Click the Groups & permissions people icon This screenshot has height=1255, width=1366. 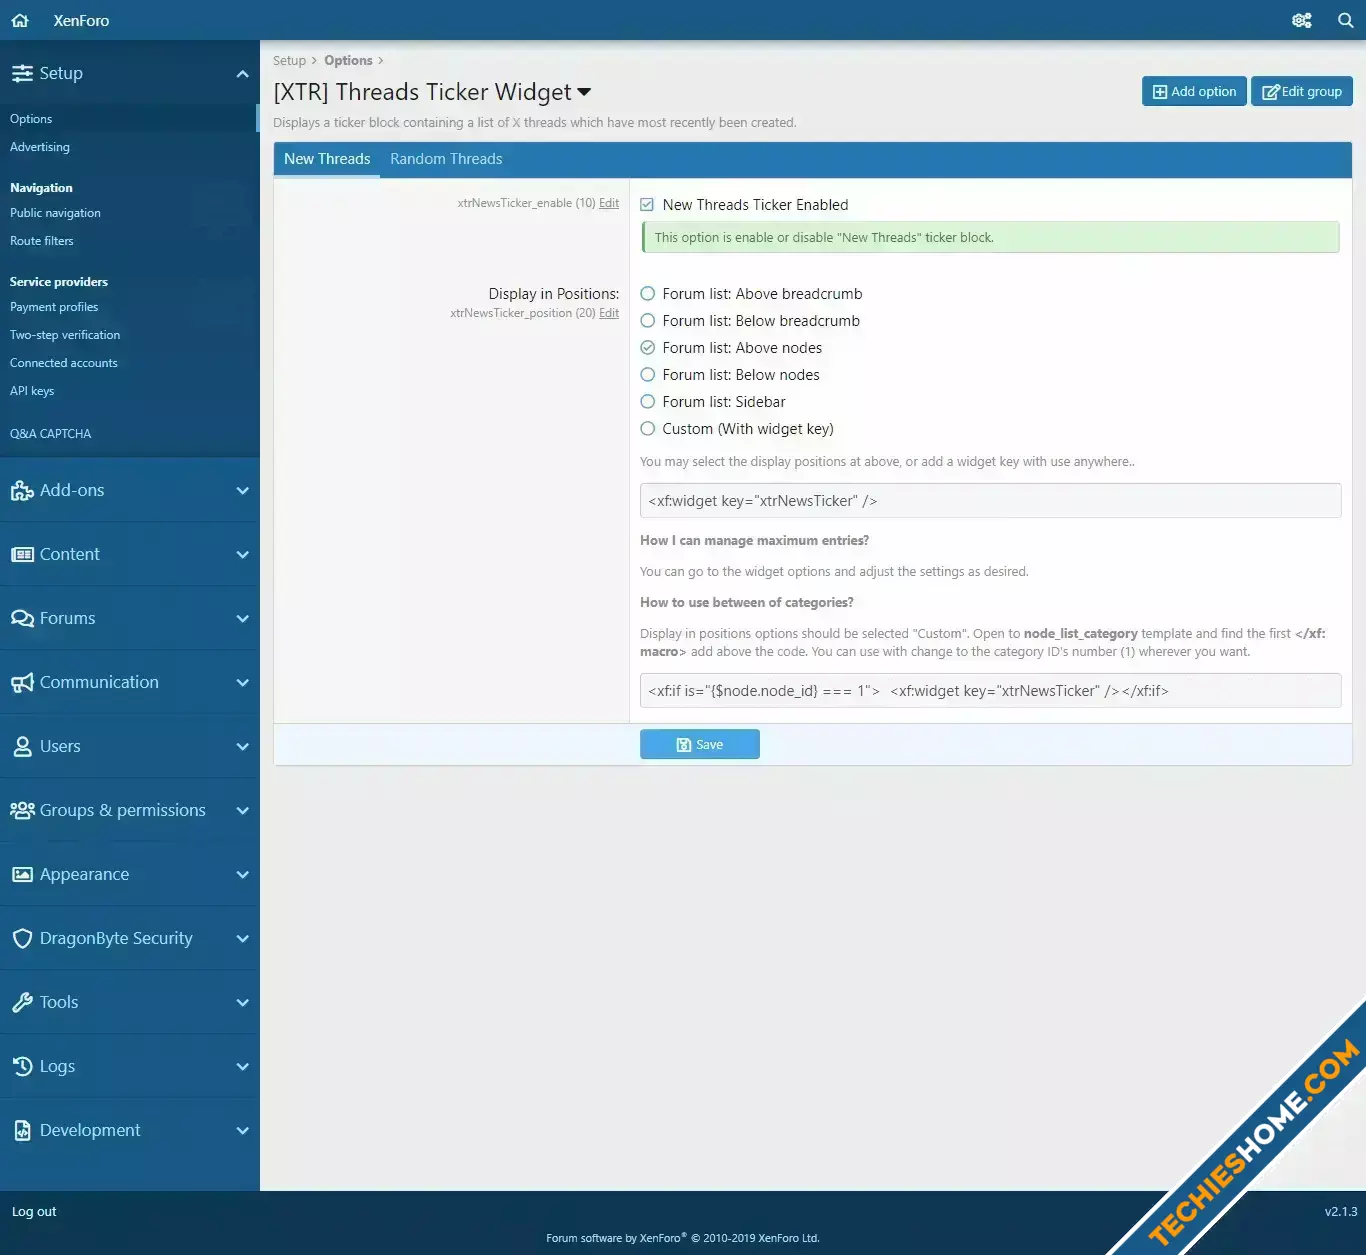[22, 810]
